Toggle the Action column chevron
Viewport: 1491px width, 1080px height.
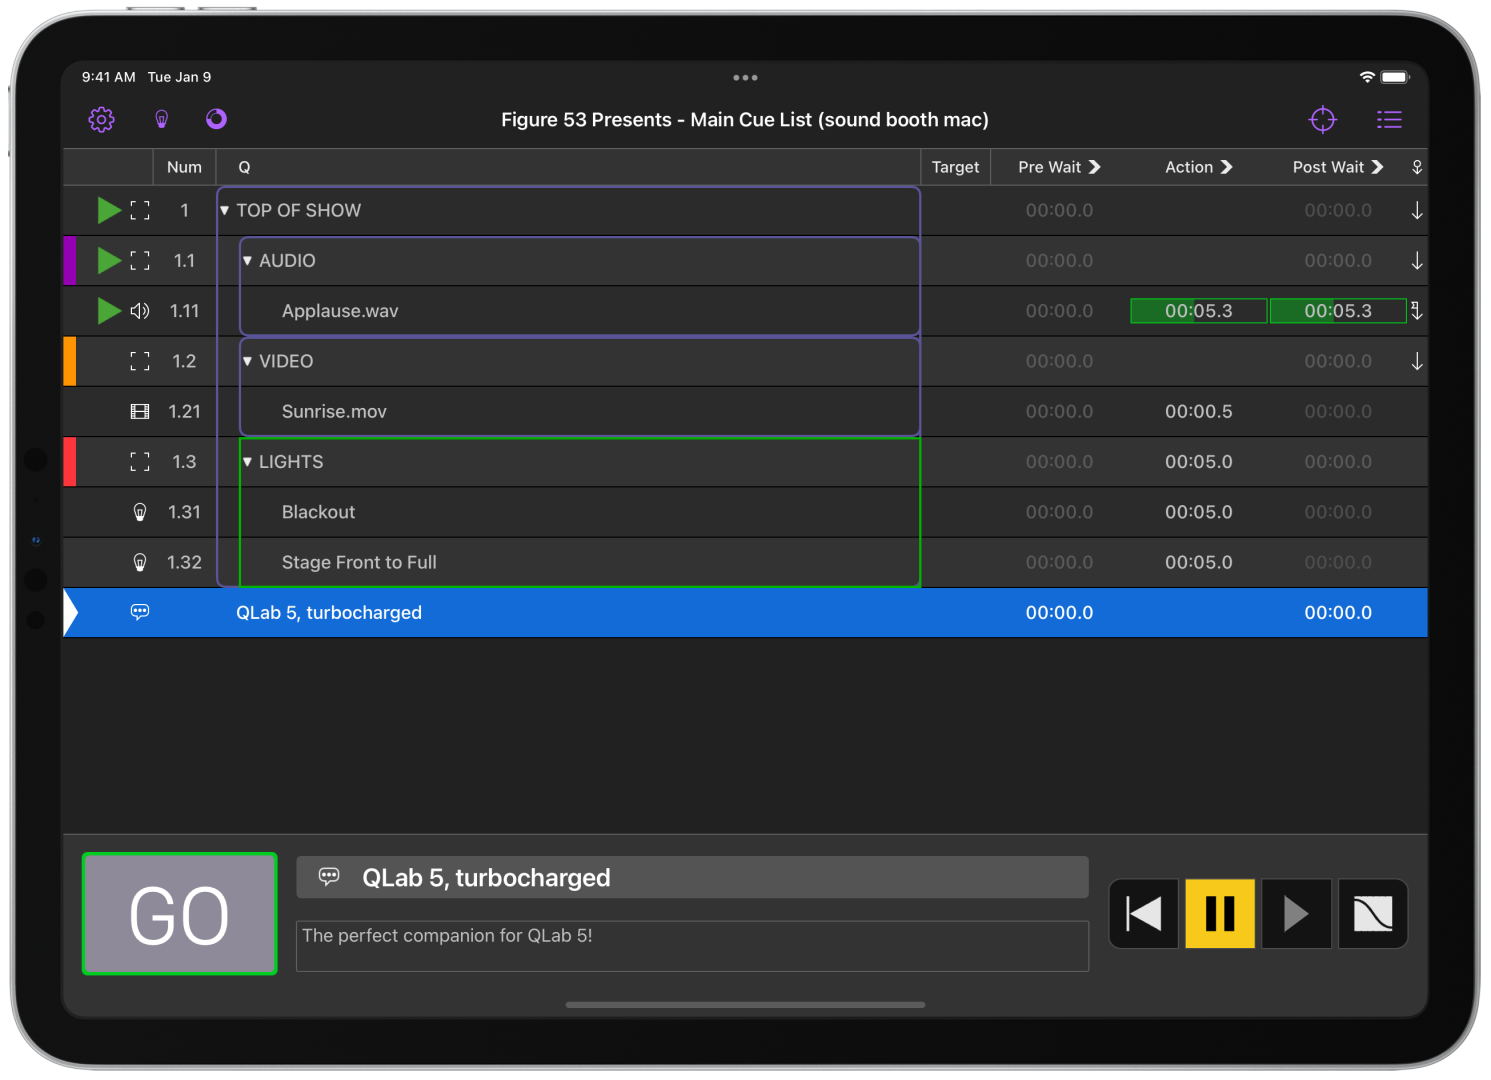1227,167
